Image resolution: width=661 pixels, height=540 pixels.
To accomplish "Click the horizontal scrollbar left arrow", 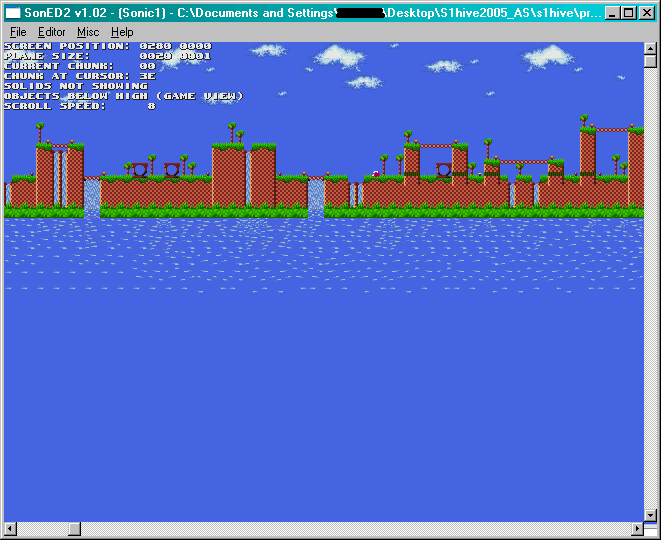I will click(11, 529).
